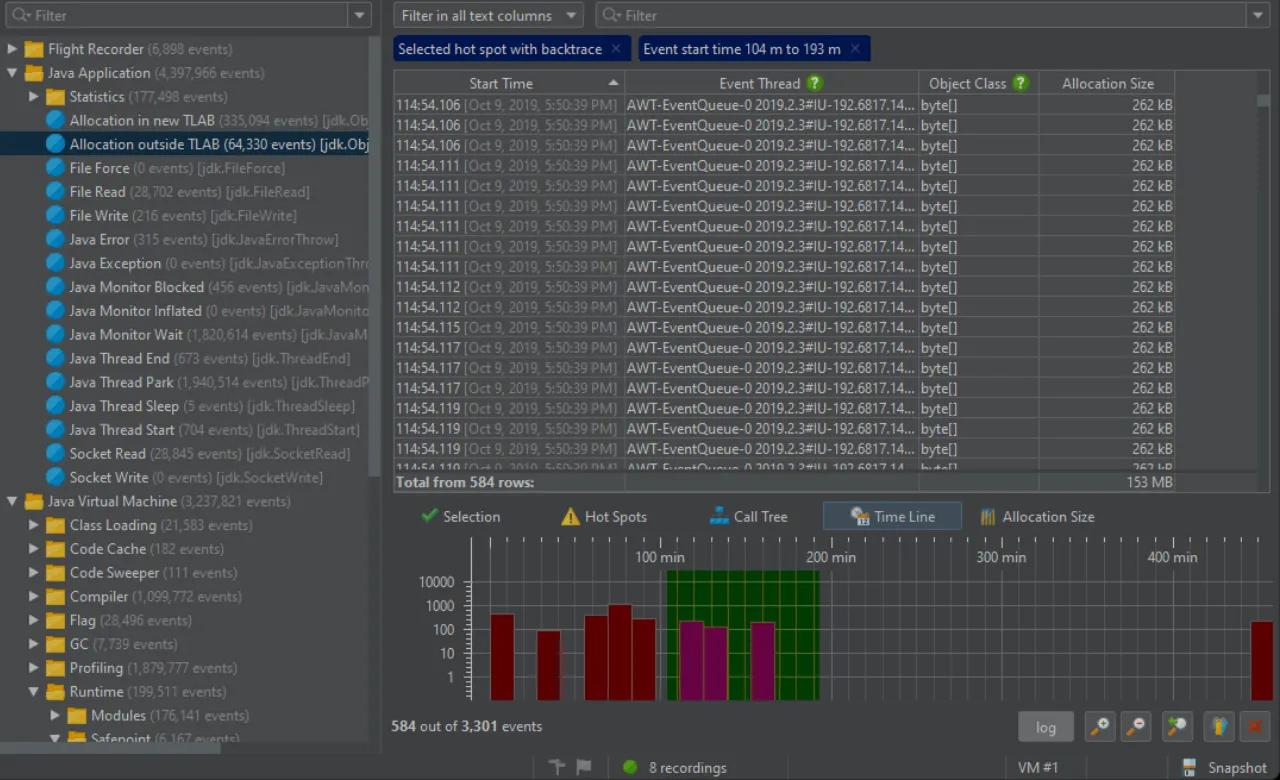Screen dimensions: 1280x780
Task: Select the zoom out magnifier icon
Action: click(1135, 727)
